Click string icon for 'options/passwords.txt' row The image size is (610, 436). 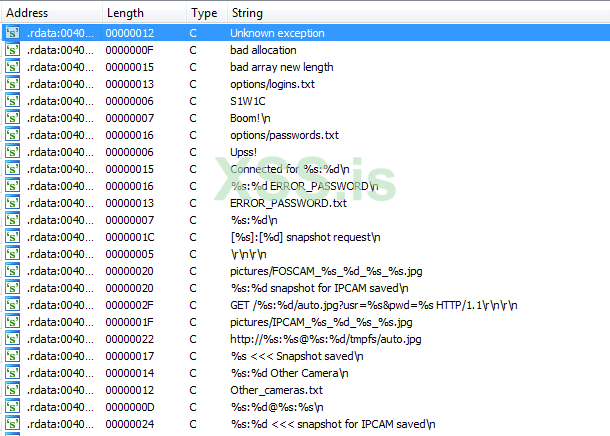pos(12,135)
